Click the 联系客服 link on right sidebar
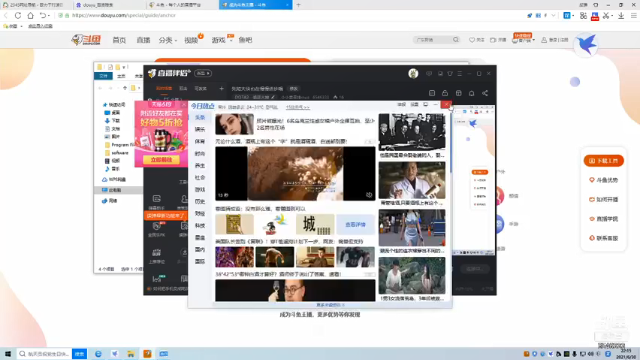Screen dimensions: 640x360 (x=604, y=238)
